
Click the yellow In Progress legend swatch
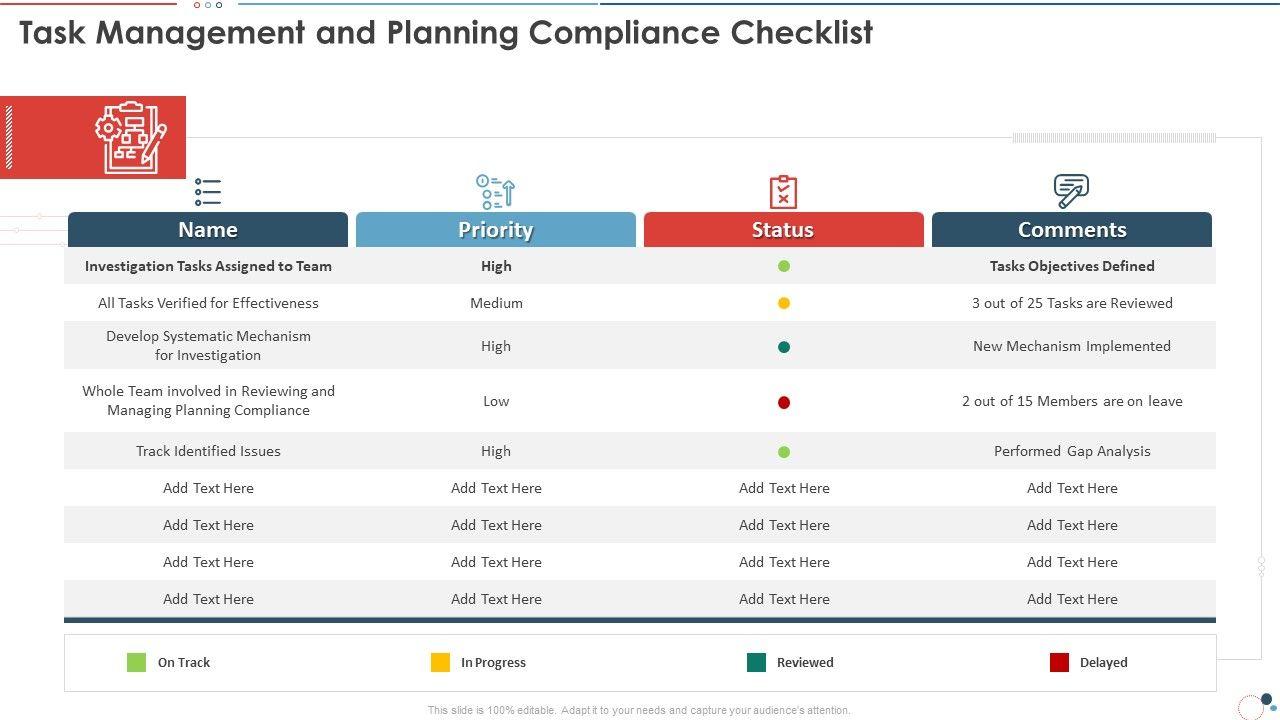[440, 662]
